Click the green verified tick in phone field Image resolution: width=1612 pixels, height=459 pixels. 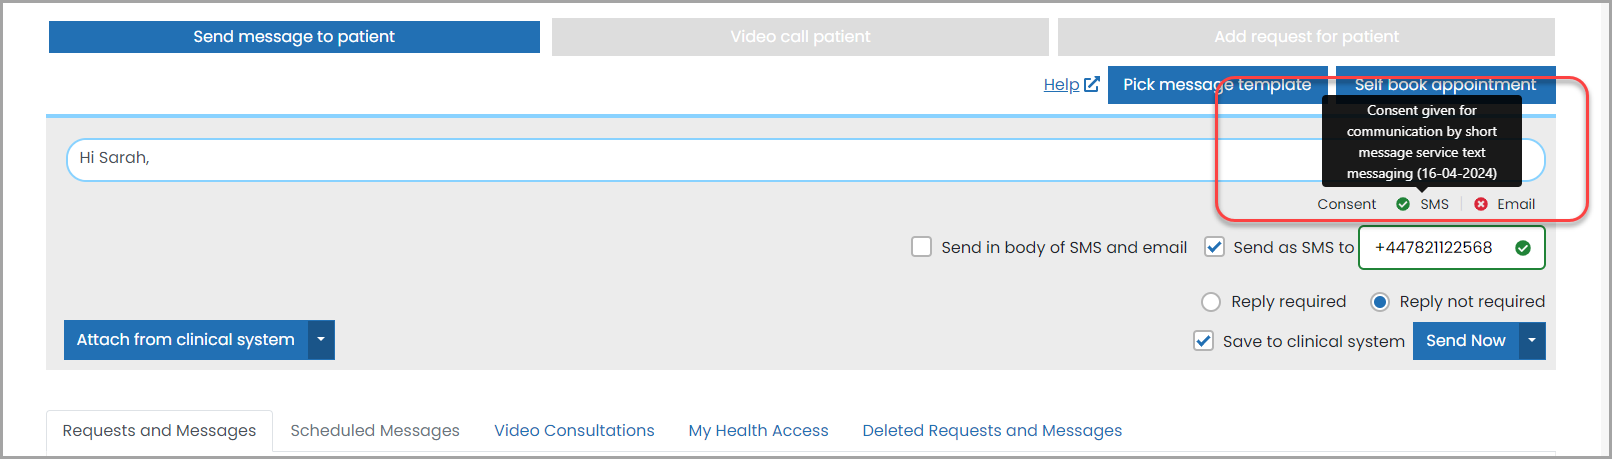coord(1523,248)
